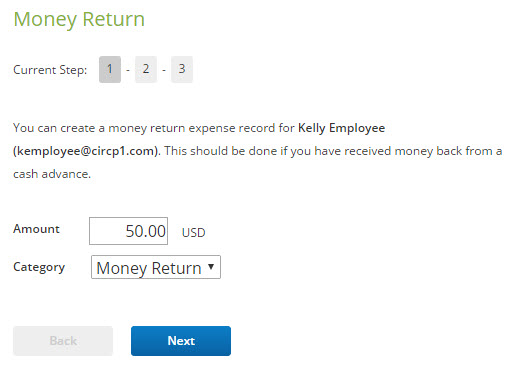Viewport: 519px width, 383px height.
Task: Jump to step 2 in the step indicator
Action: pos(146,69)
